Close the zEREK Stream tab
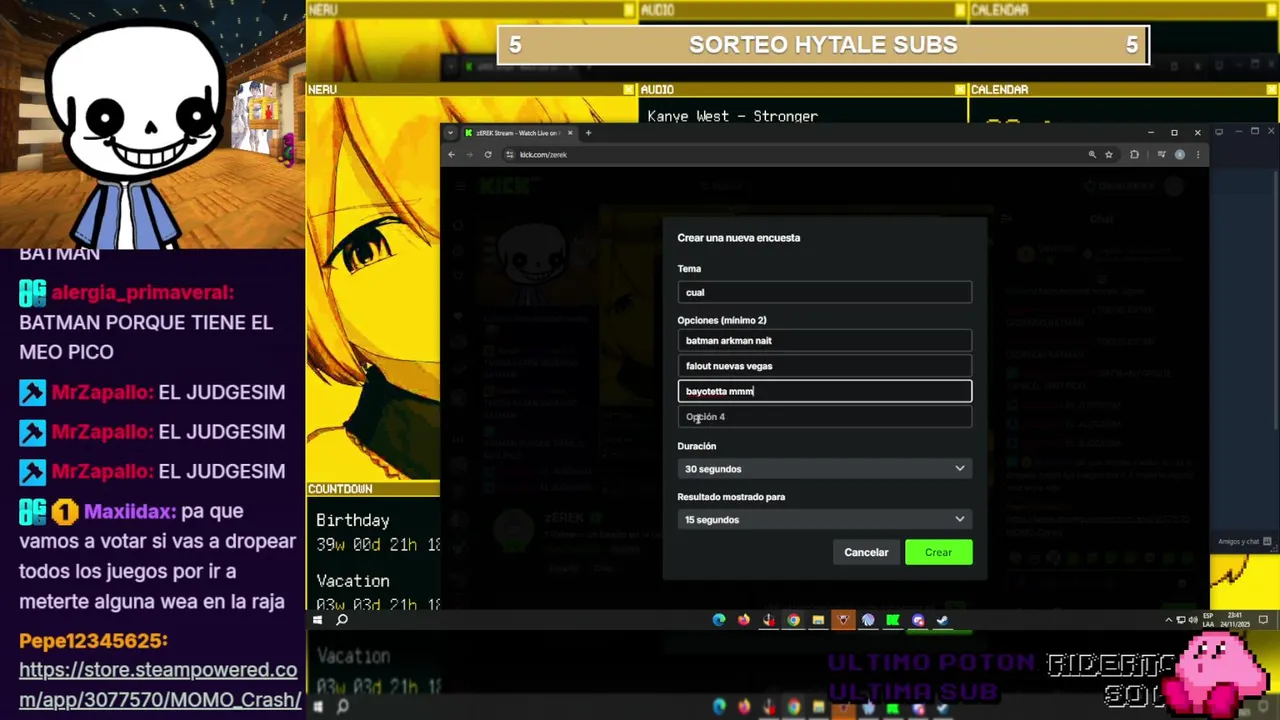Viewport: 1280px width, 720px height. (x=570, y=133)
